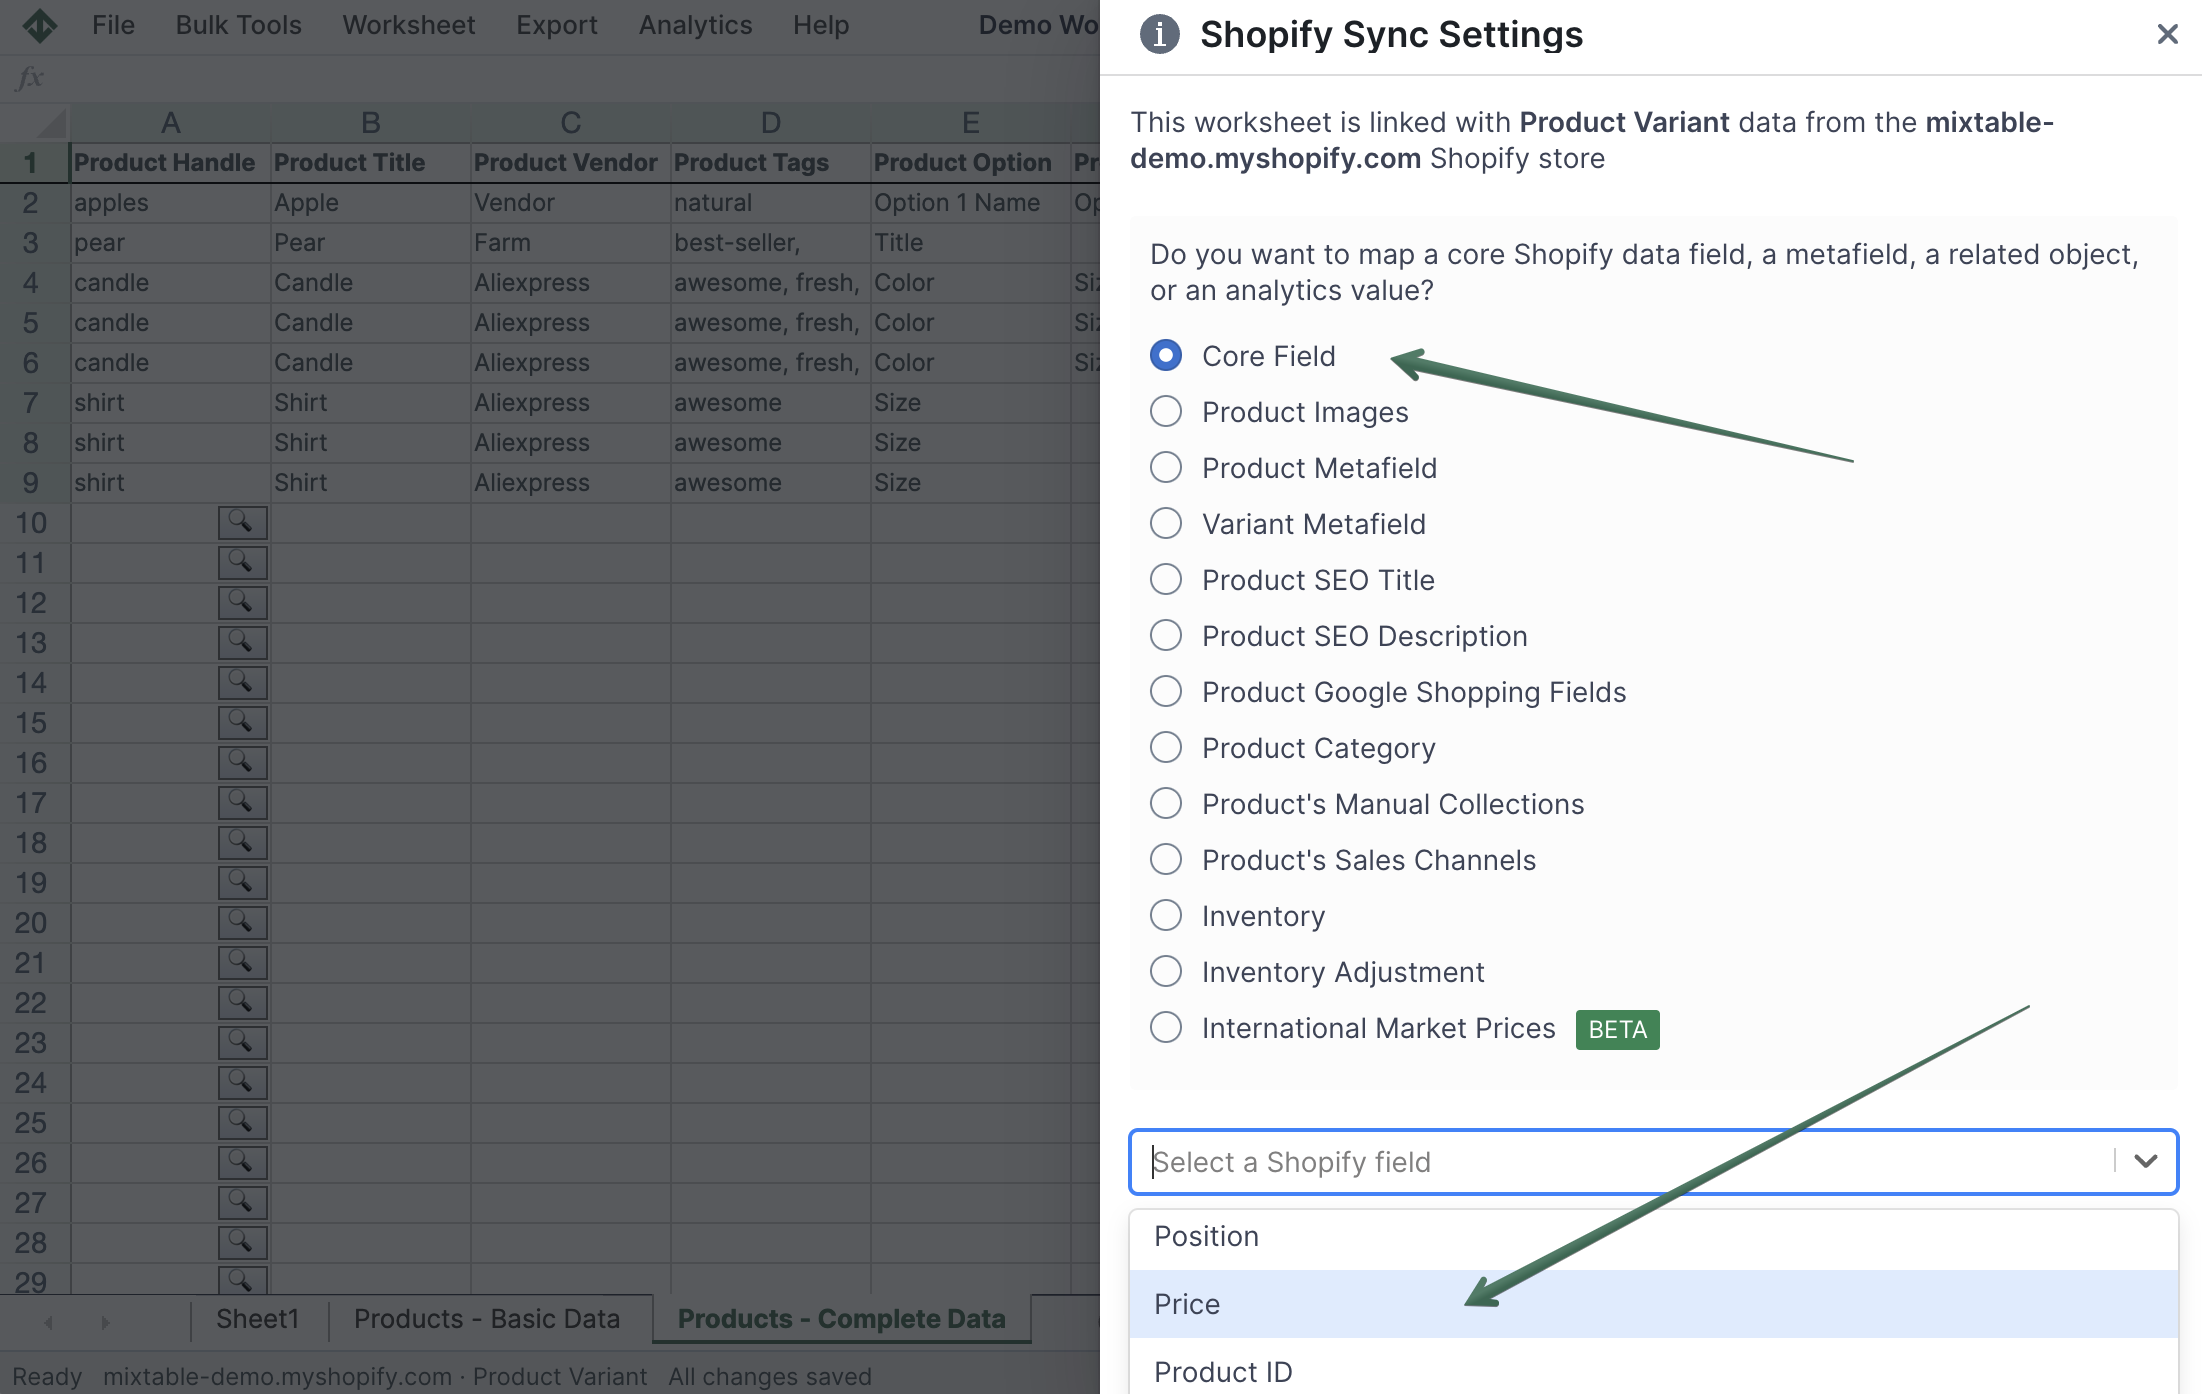2202x1394 pixels.
Task: Close the Shopify Sync Settings panel
Action: [2167, 34]
